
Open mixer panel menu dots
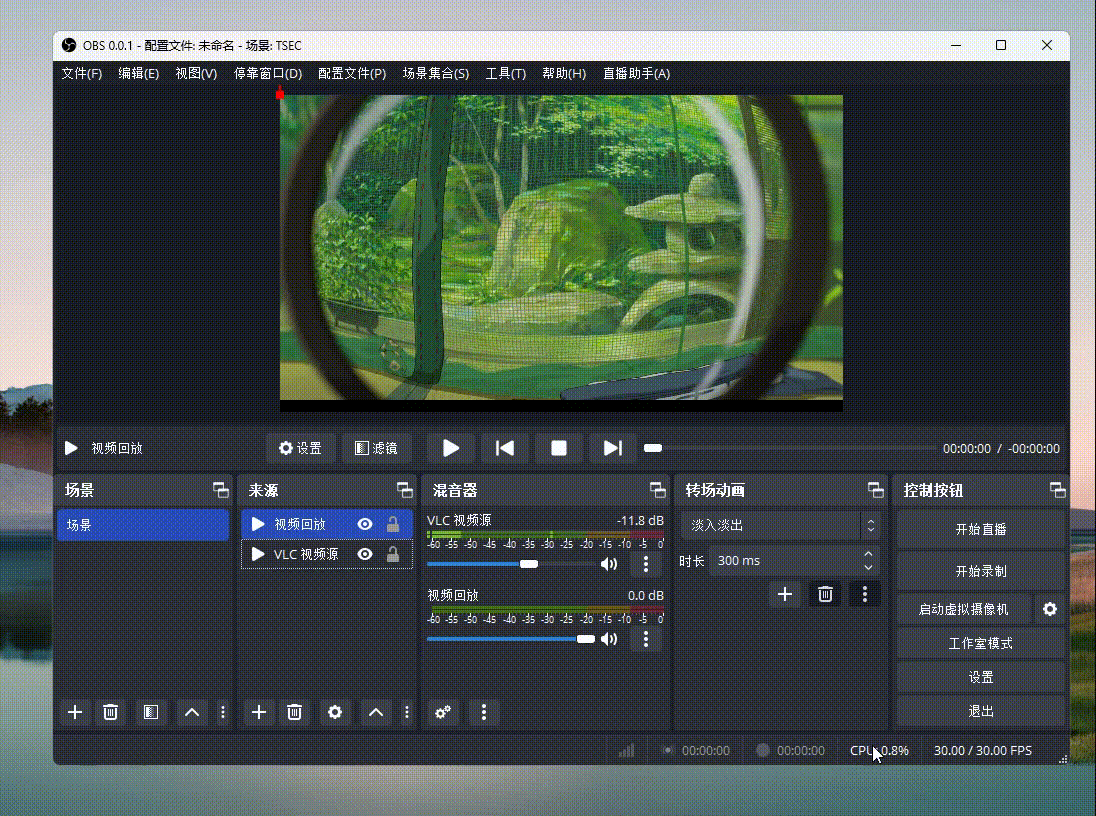click(x=484, y=713)
